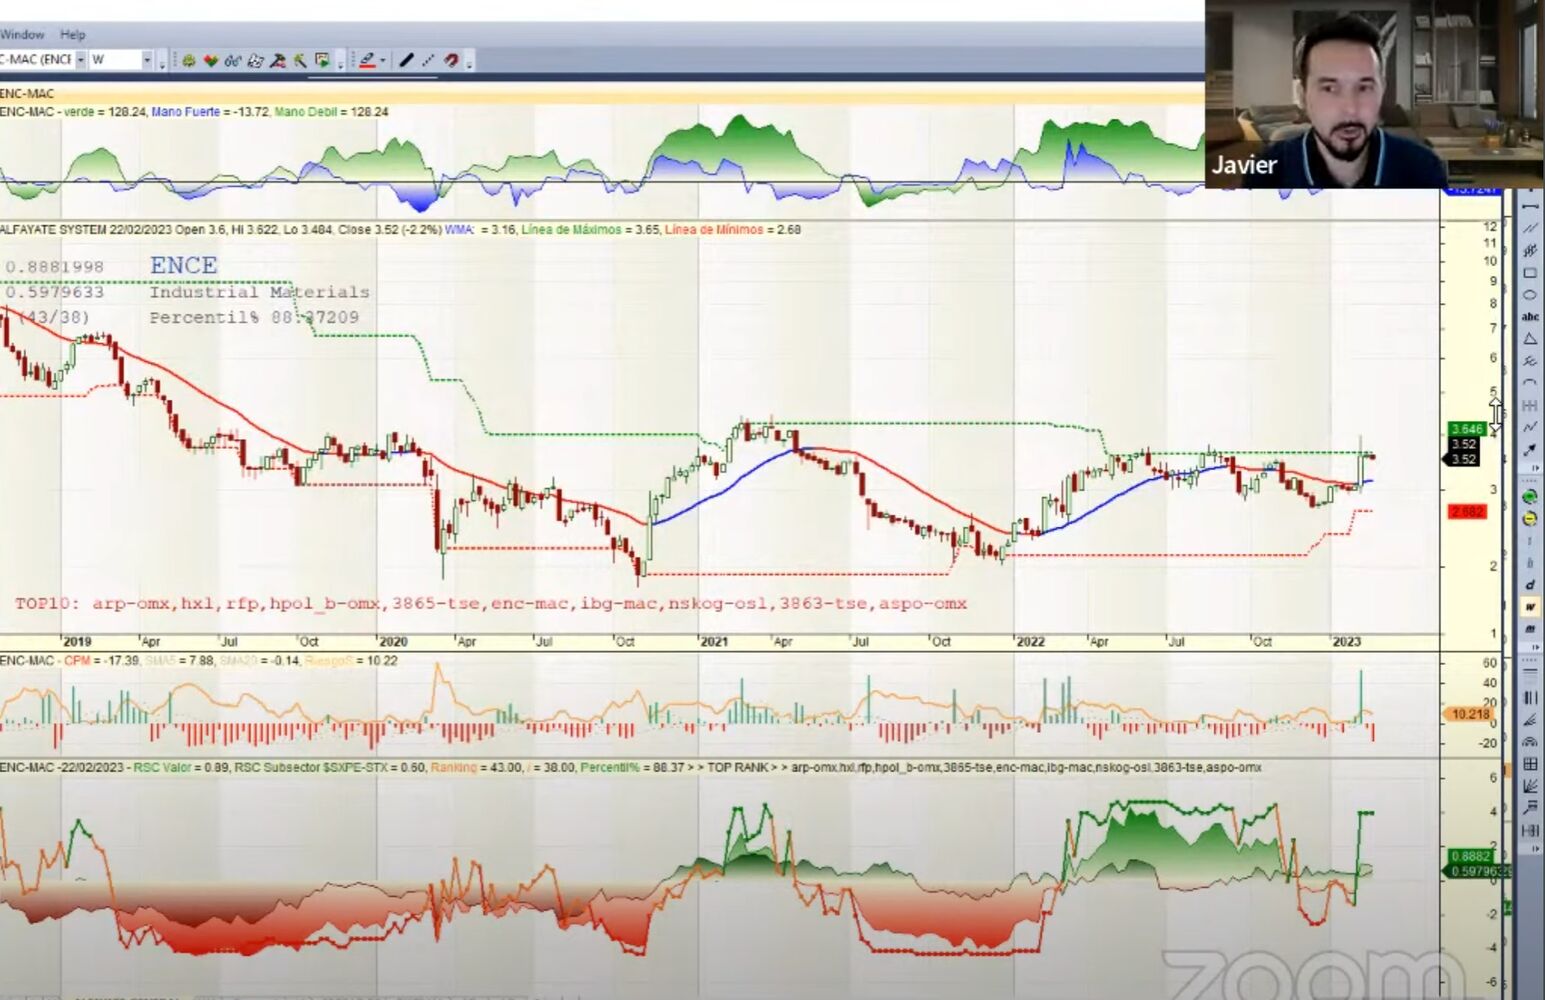Click the magic wand toolbar icon
Viewport: 1545px width, 1000px height.
pyautogui.click(x=300, y=61)
